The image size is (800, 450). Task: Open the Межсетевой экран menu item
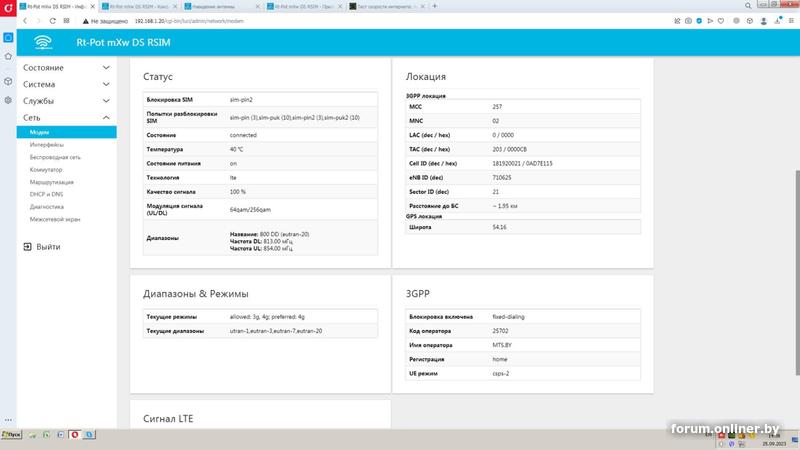[x=55, y=219]
